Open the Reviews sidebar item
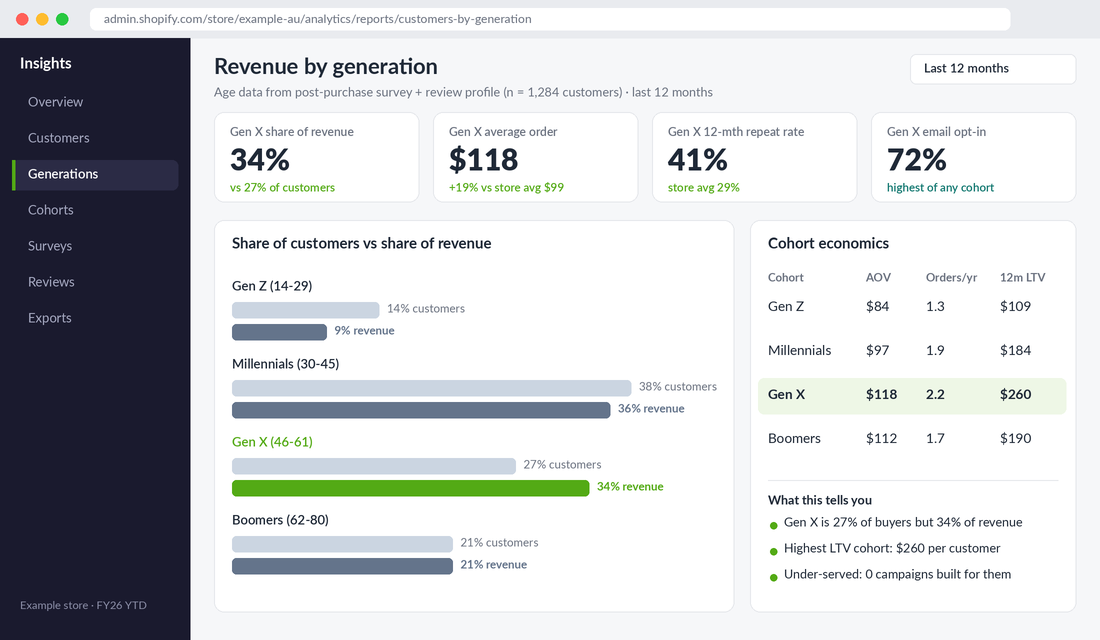The image size is (1100, 640). 95,281
